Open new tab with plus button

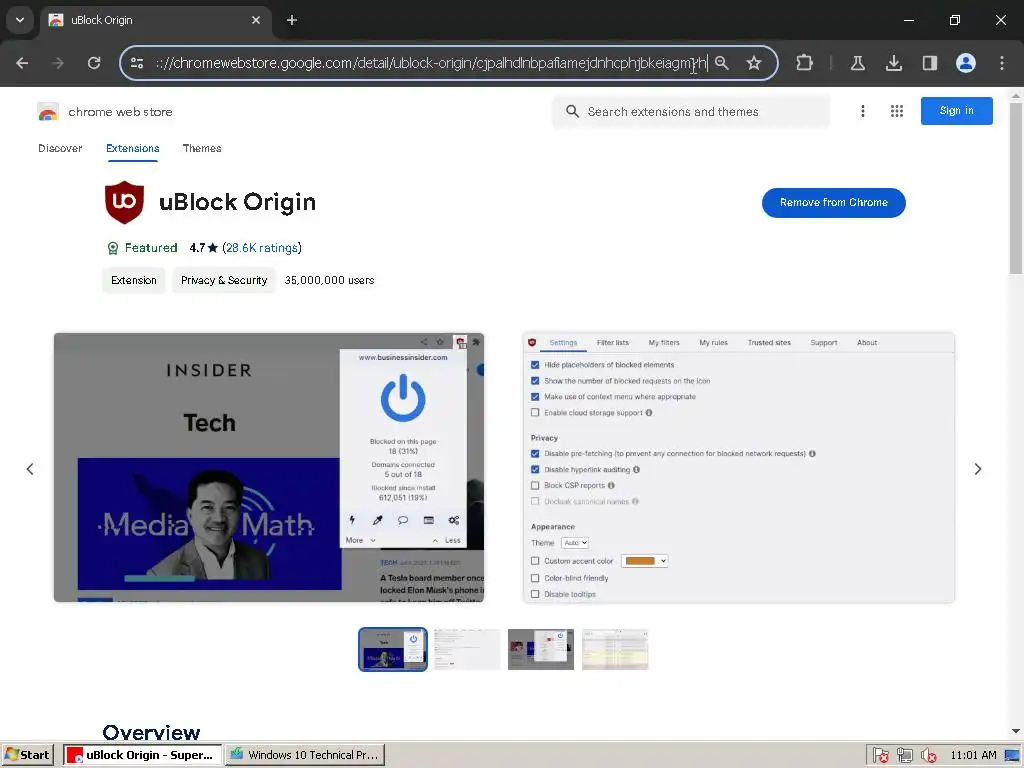[292, 20]
